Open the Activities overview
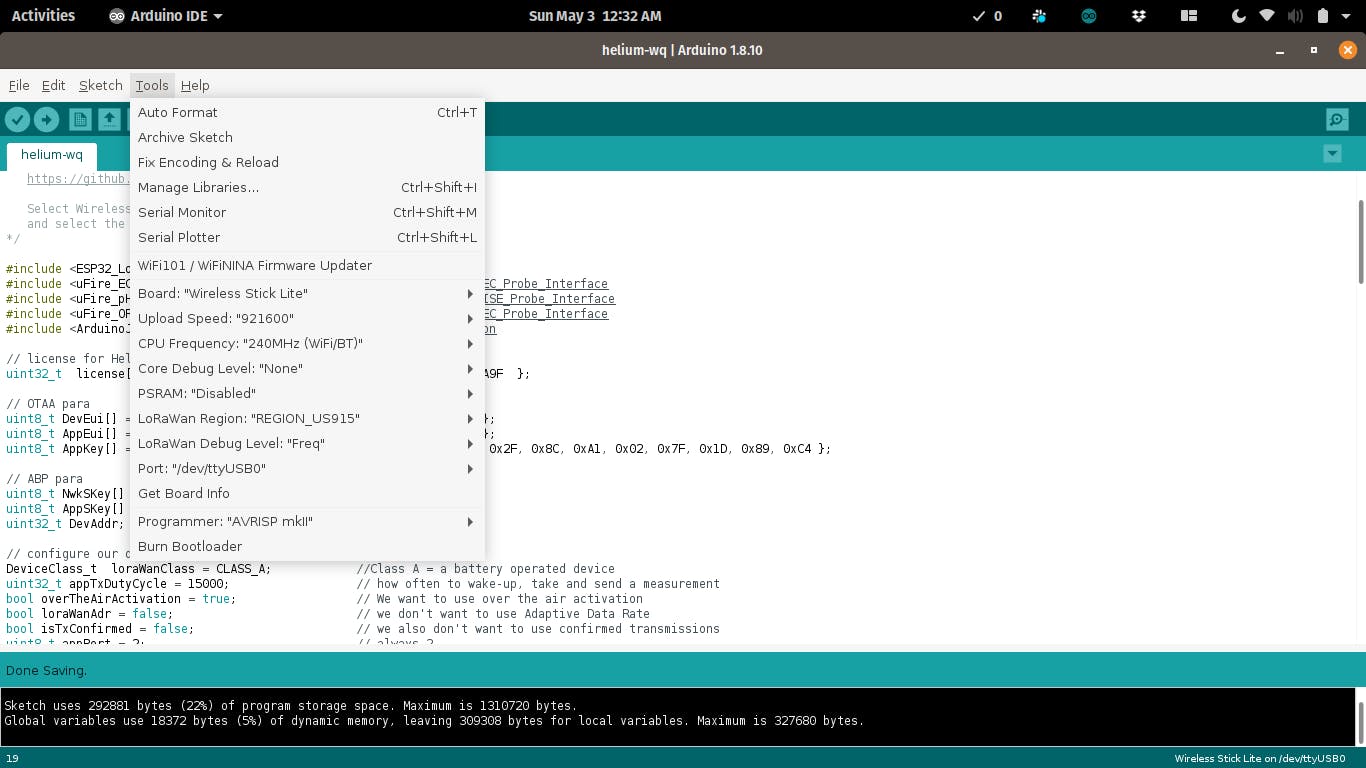 click(x=43, y=16)
